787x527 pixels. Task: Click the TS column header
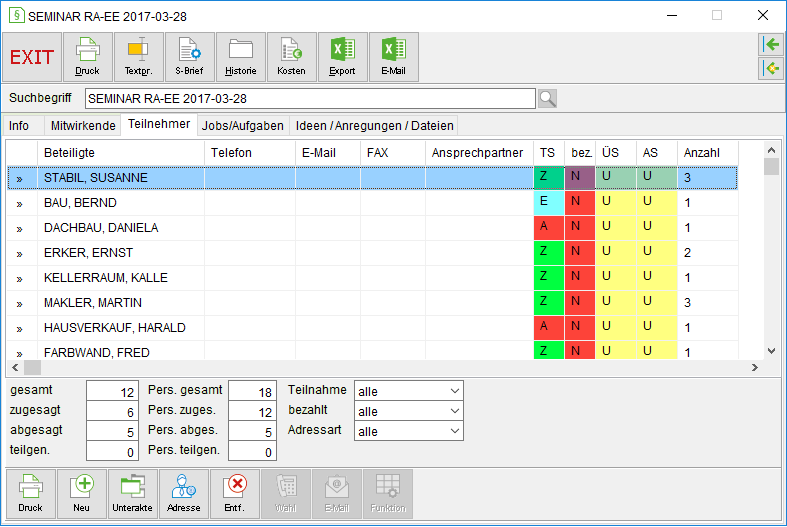point(549,153)
